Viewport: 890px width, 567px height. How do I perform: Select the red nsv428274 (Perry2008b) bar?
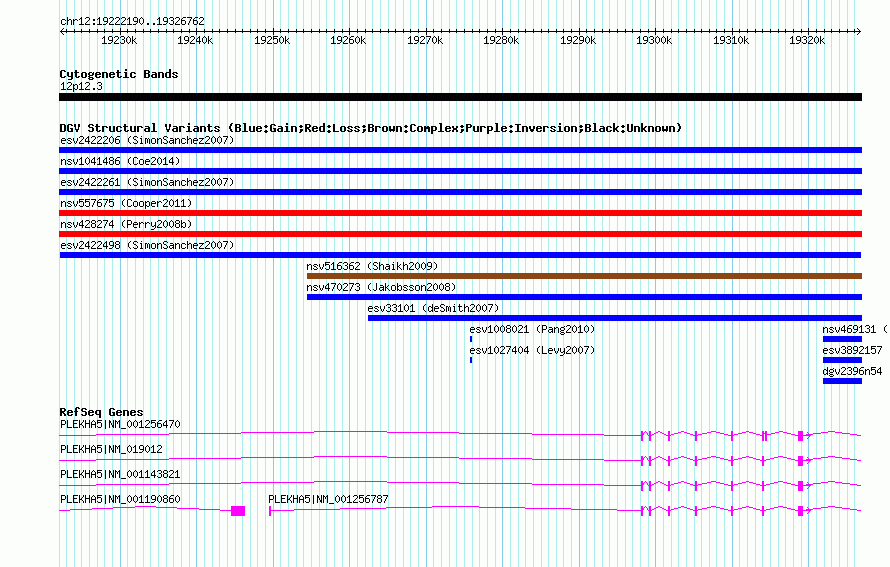[x=460, y=234]
